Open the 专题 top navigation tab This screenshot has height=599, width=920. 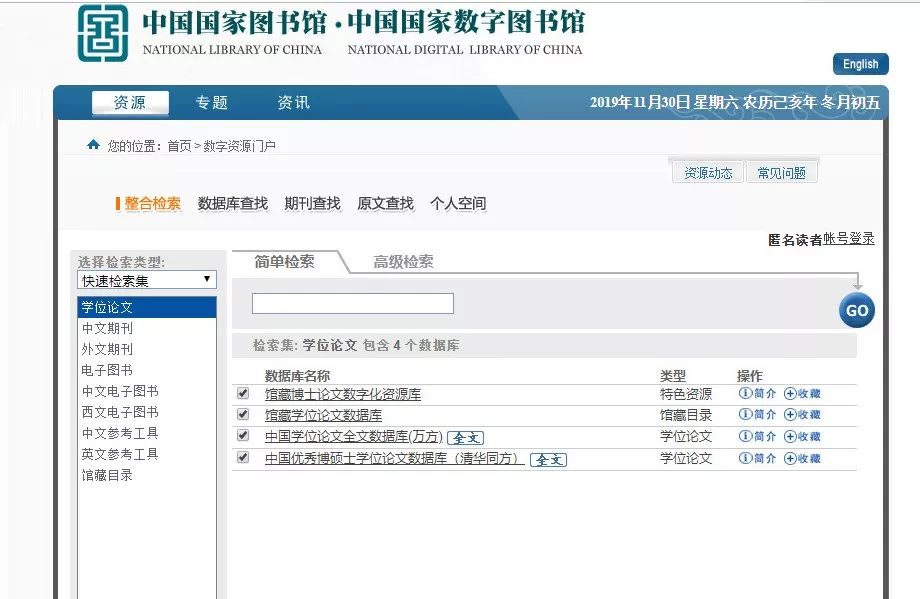tap(212, 103)
